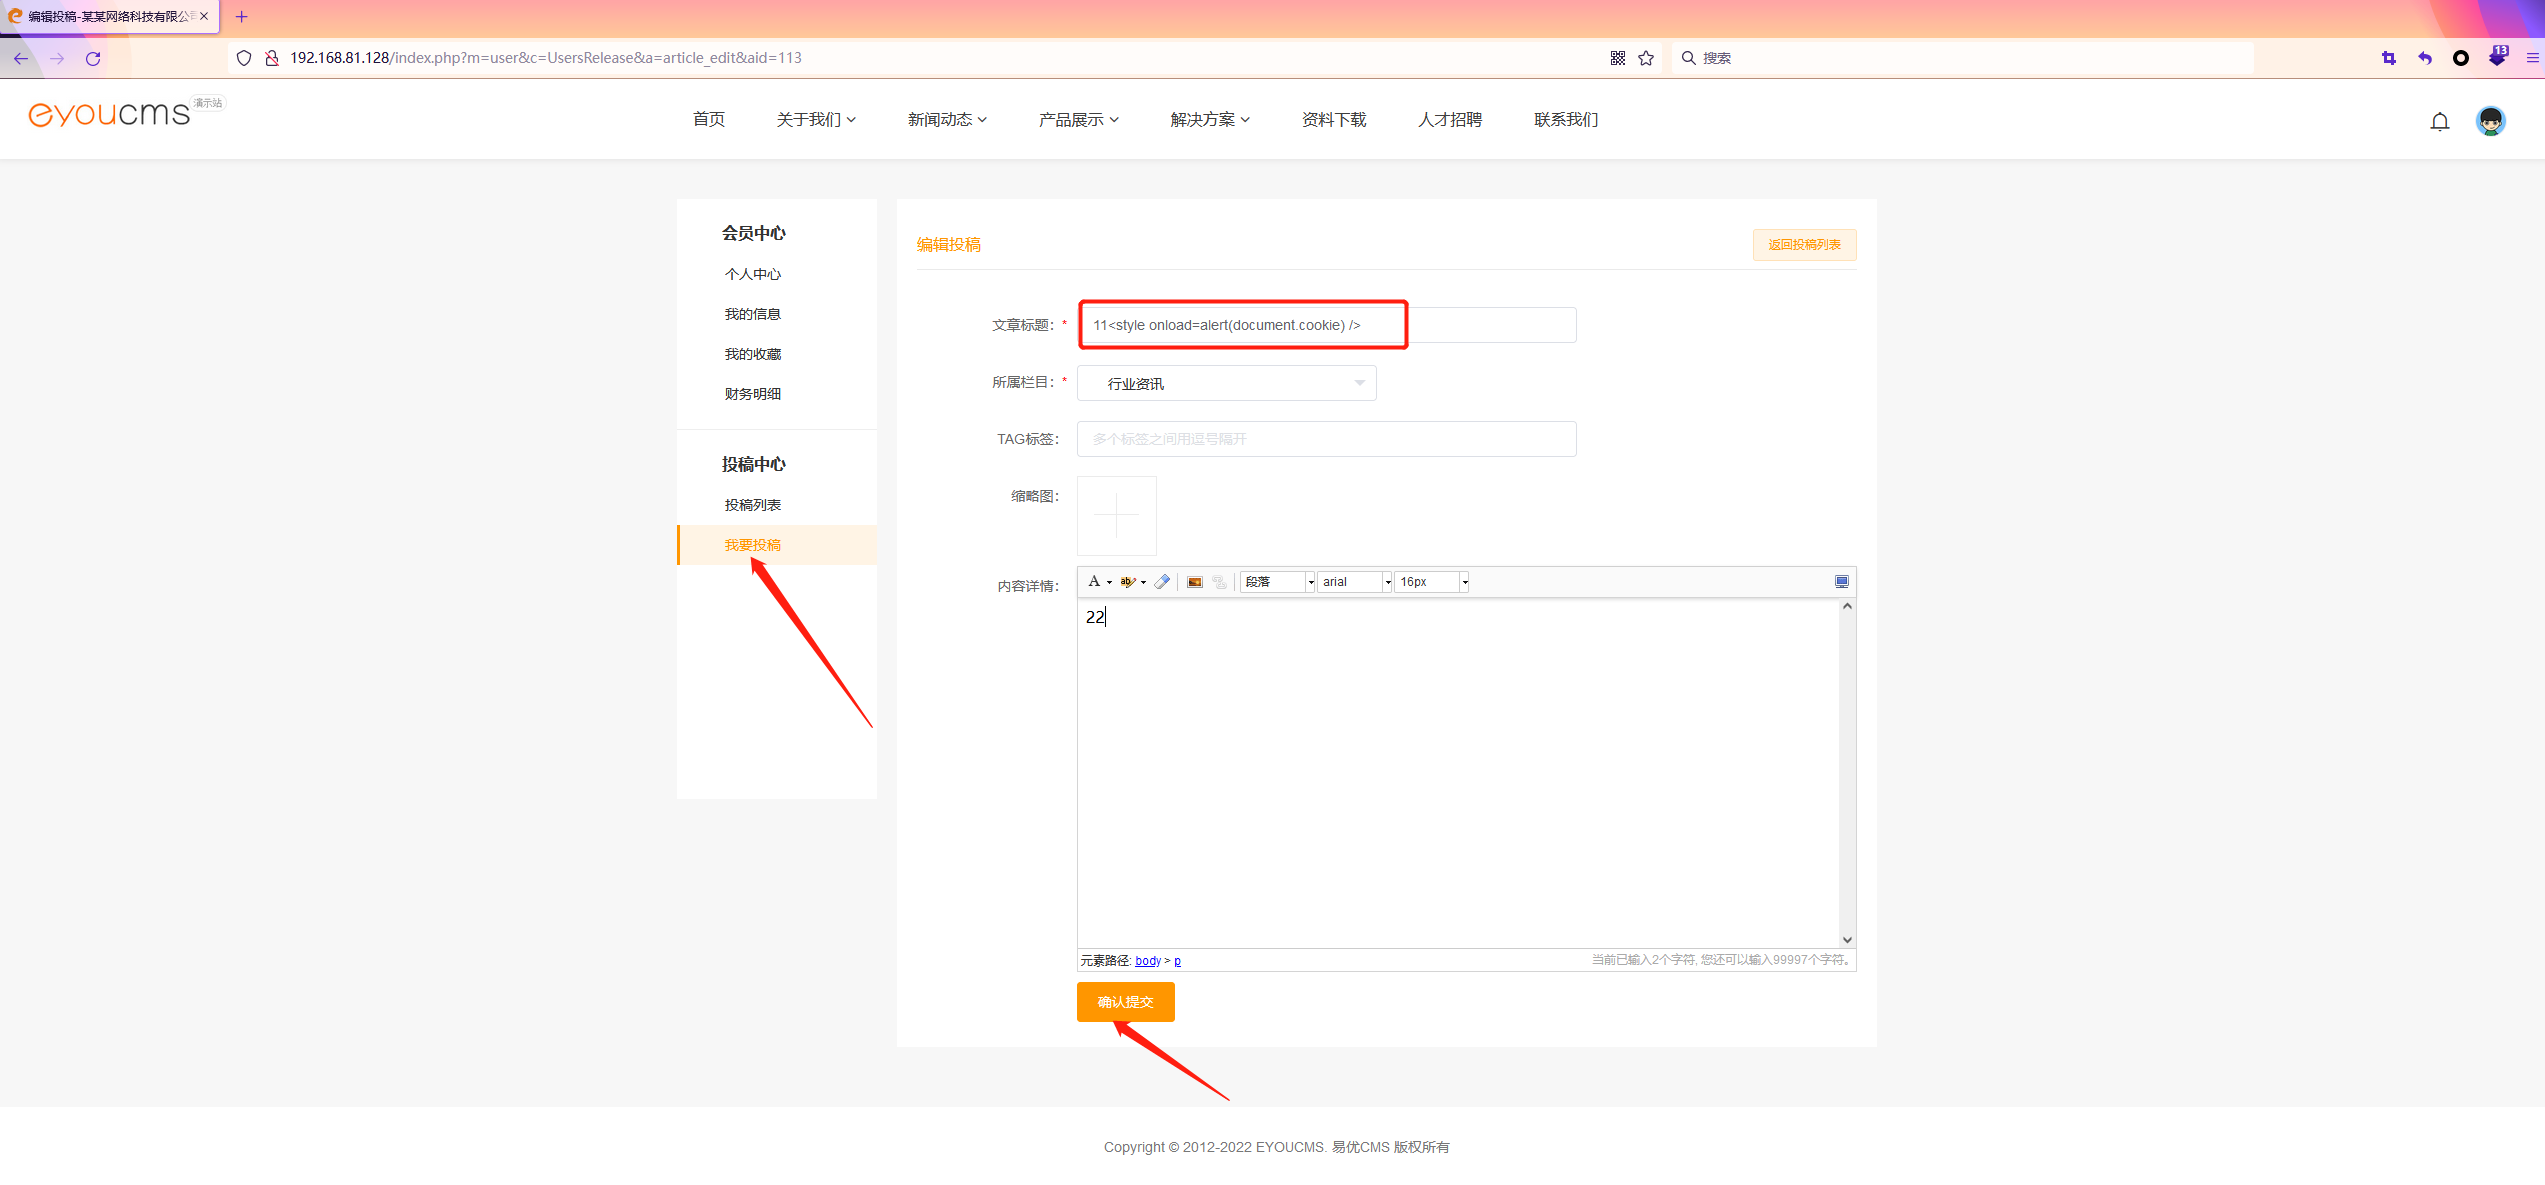Screen dimensions: 2545x1185
Task: Reload the current page
Action: pos(93,58)
